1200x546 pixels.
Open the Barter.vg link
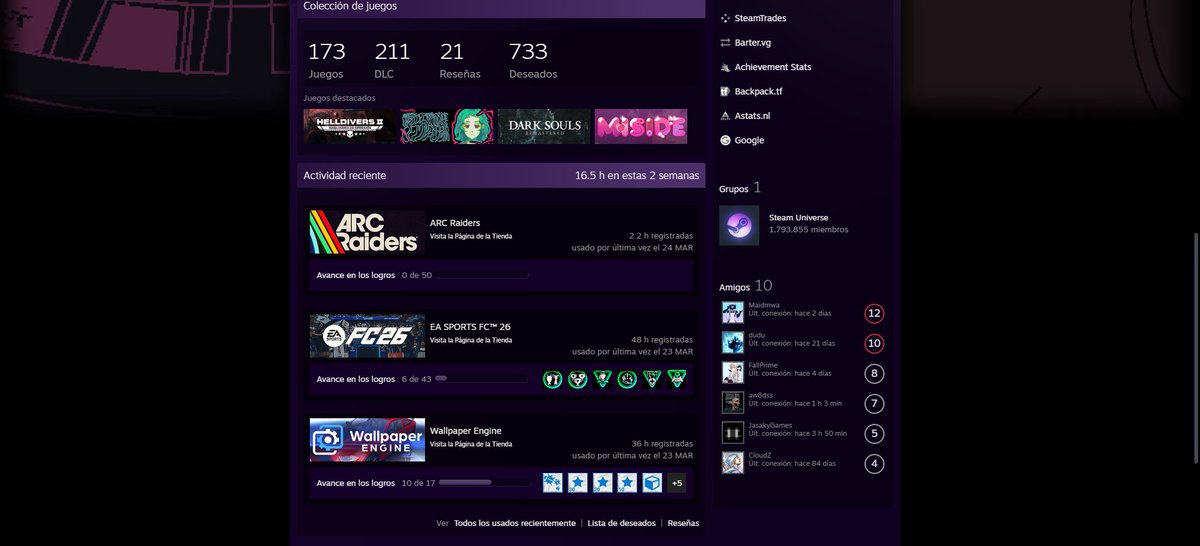(752, 43)
